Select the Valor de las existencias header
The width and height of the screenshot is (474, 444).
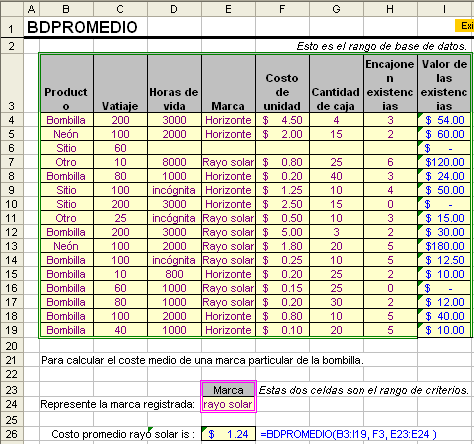pos(444,83)
